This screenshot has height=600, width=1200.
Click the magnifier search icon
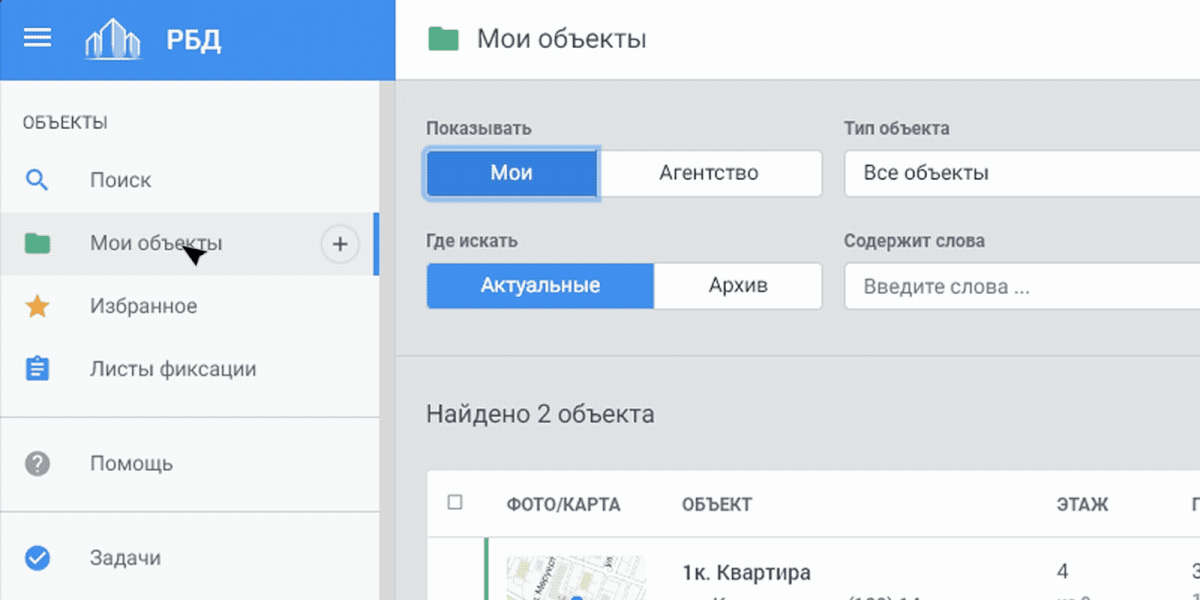(37, 181)
